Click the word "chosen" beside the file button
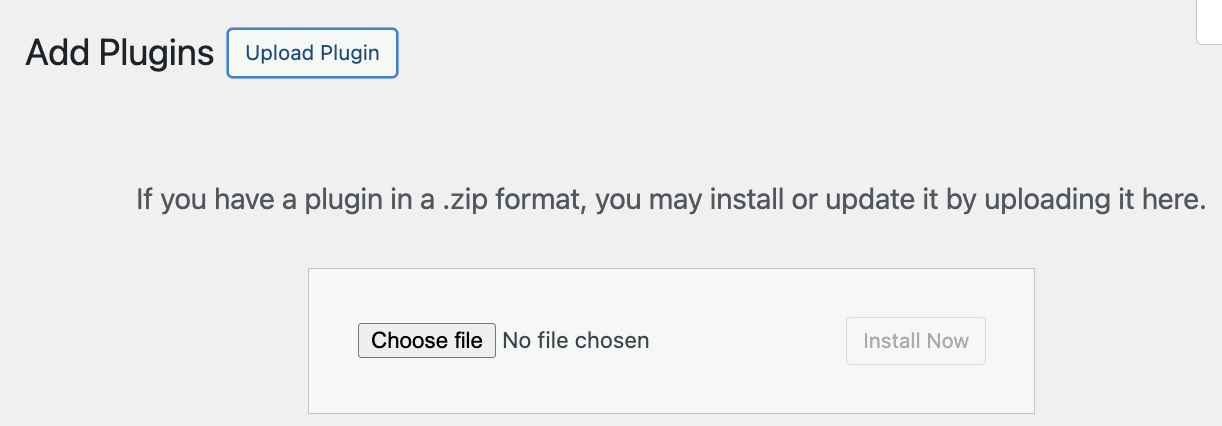Viewport: 1222px width, 426px height. pyautogui.click(x=611, y=341)
